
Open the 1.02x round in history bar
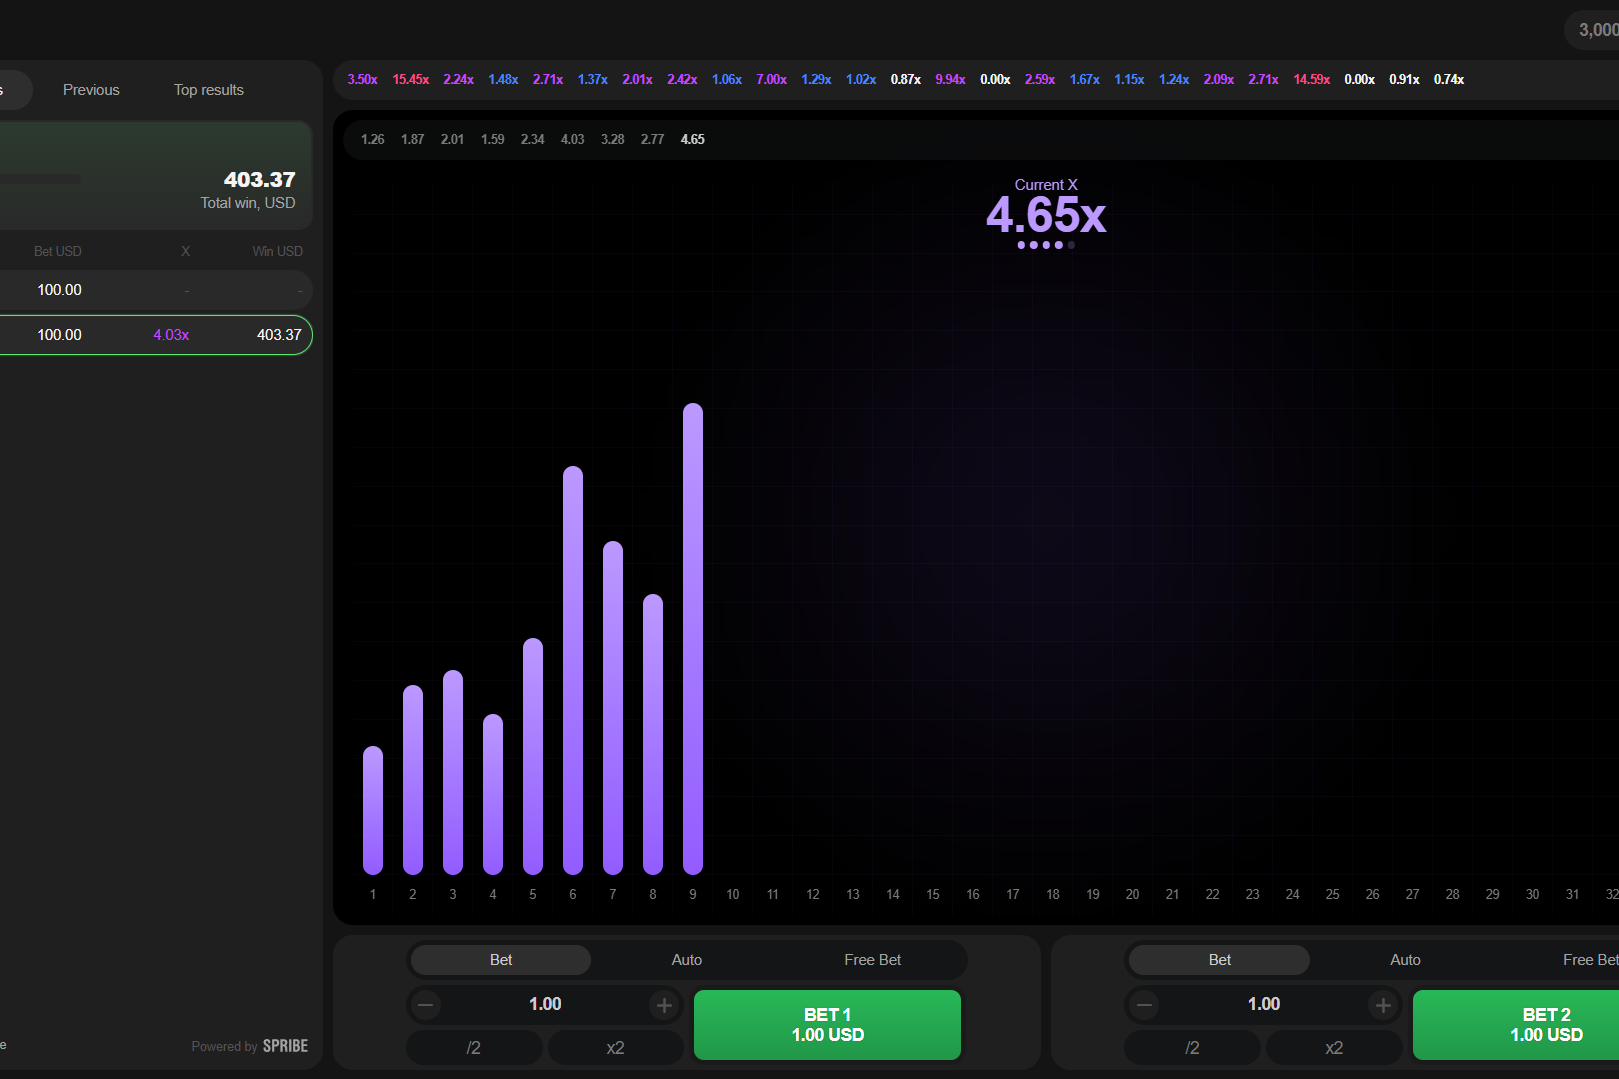pos(861,79)
